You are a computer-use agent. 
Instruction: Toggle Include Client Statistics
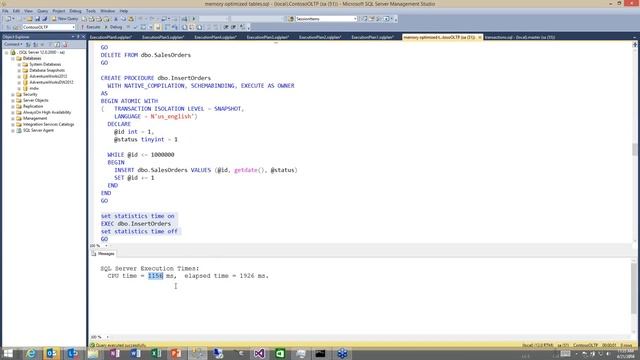coord(175,27)
